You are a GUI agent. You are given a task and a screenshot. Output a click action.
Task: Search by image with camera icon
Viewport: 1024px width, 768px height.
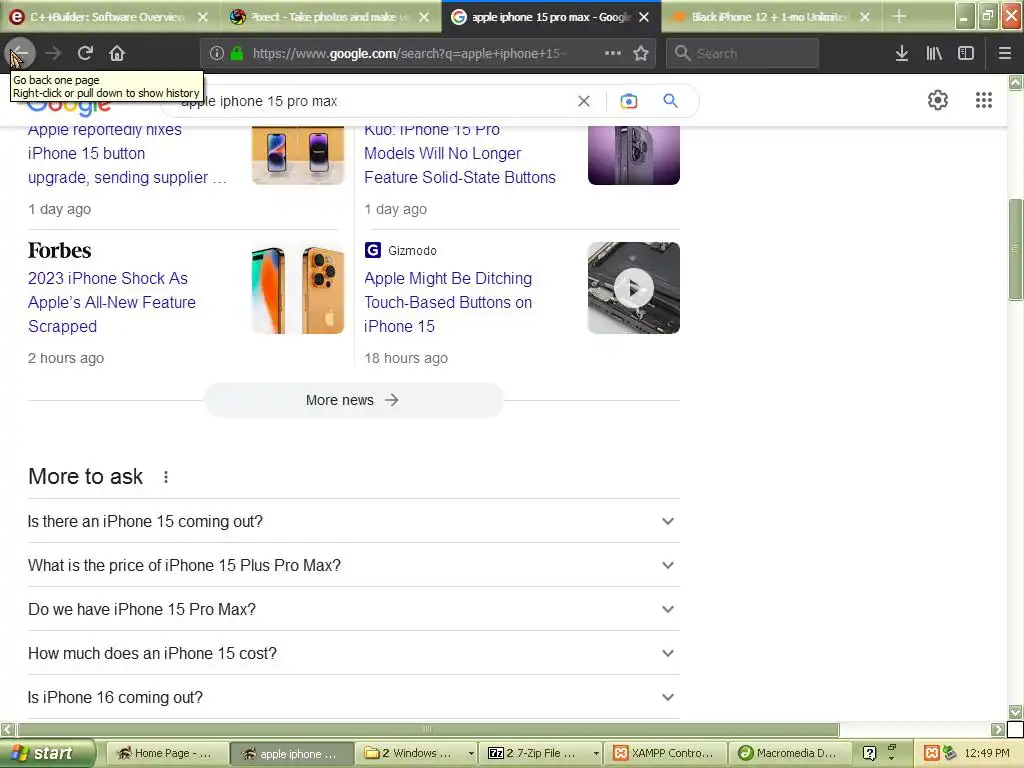(x=628, y=101)
